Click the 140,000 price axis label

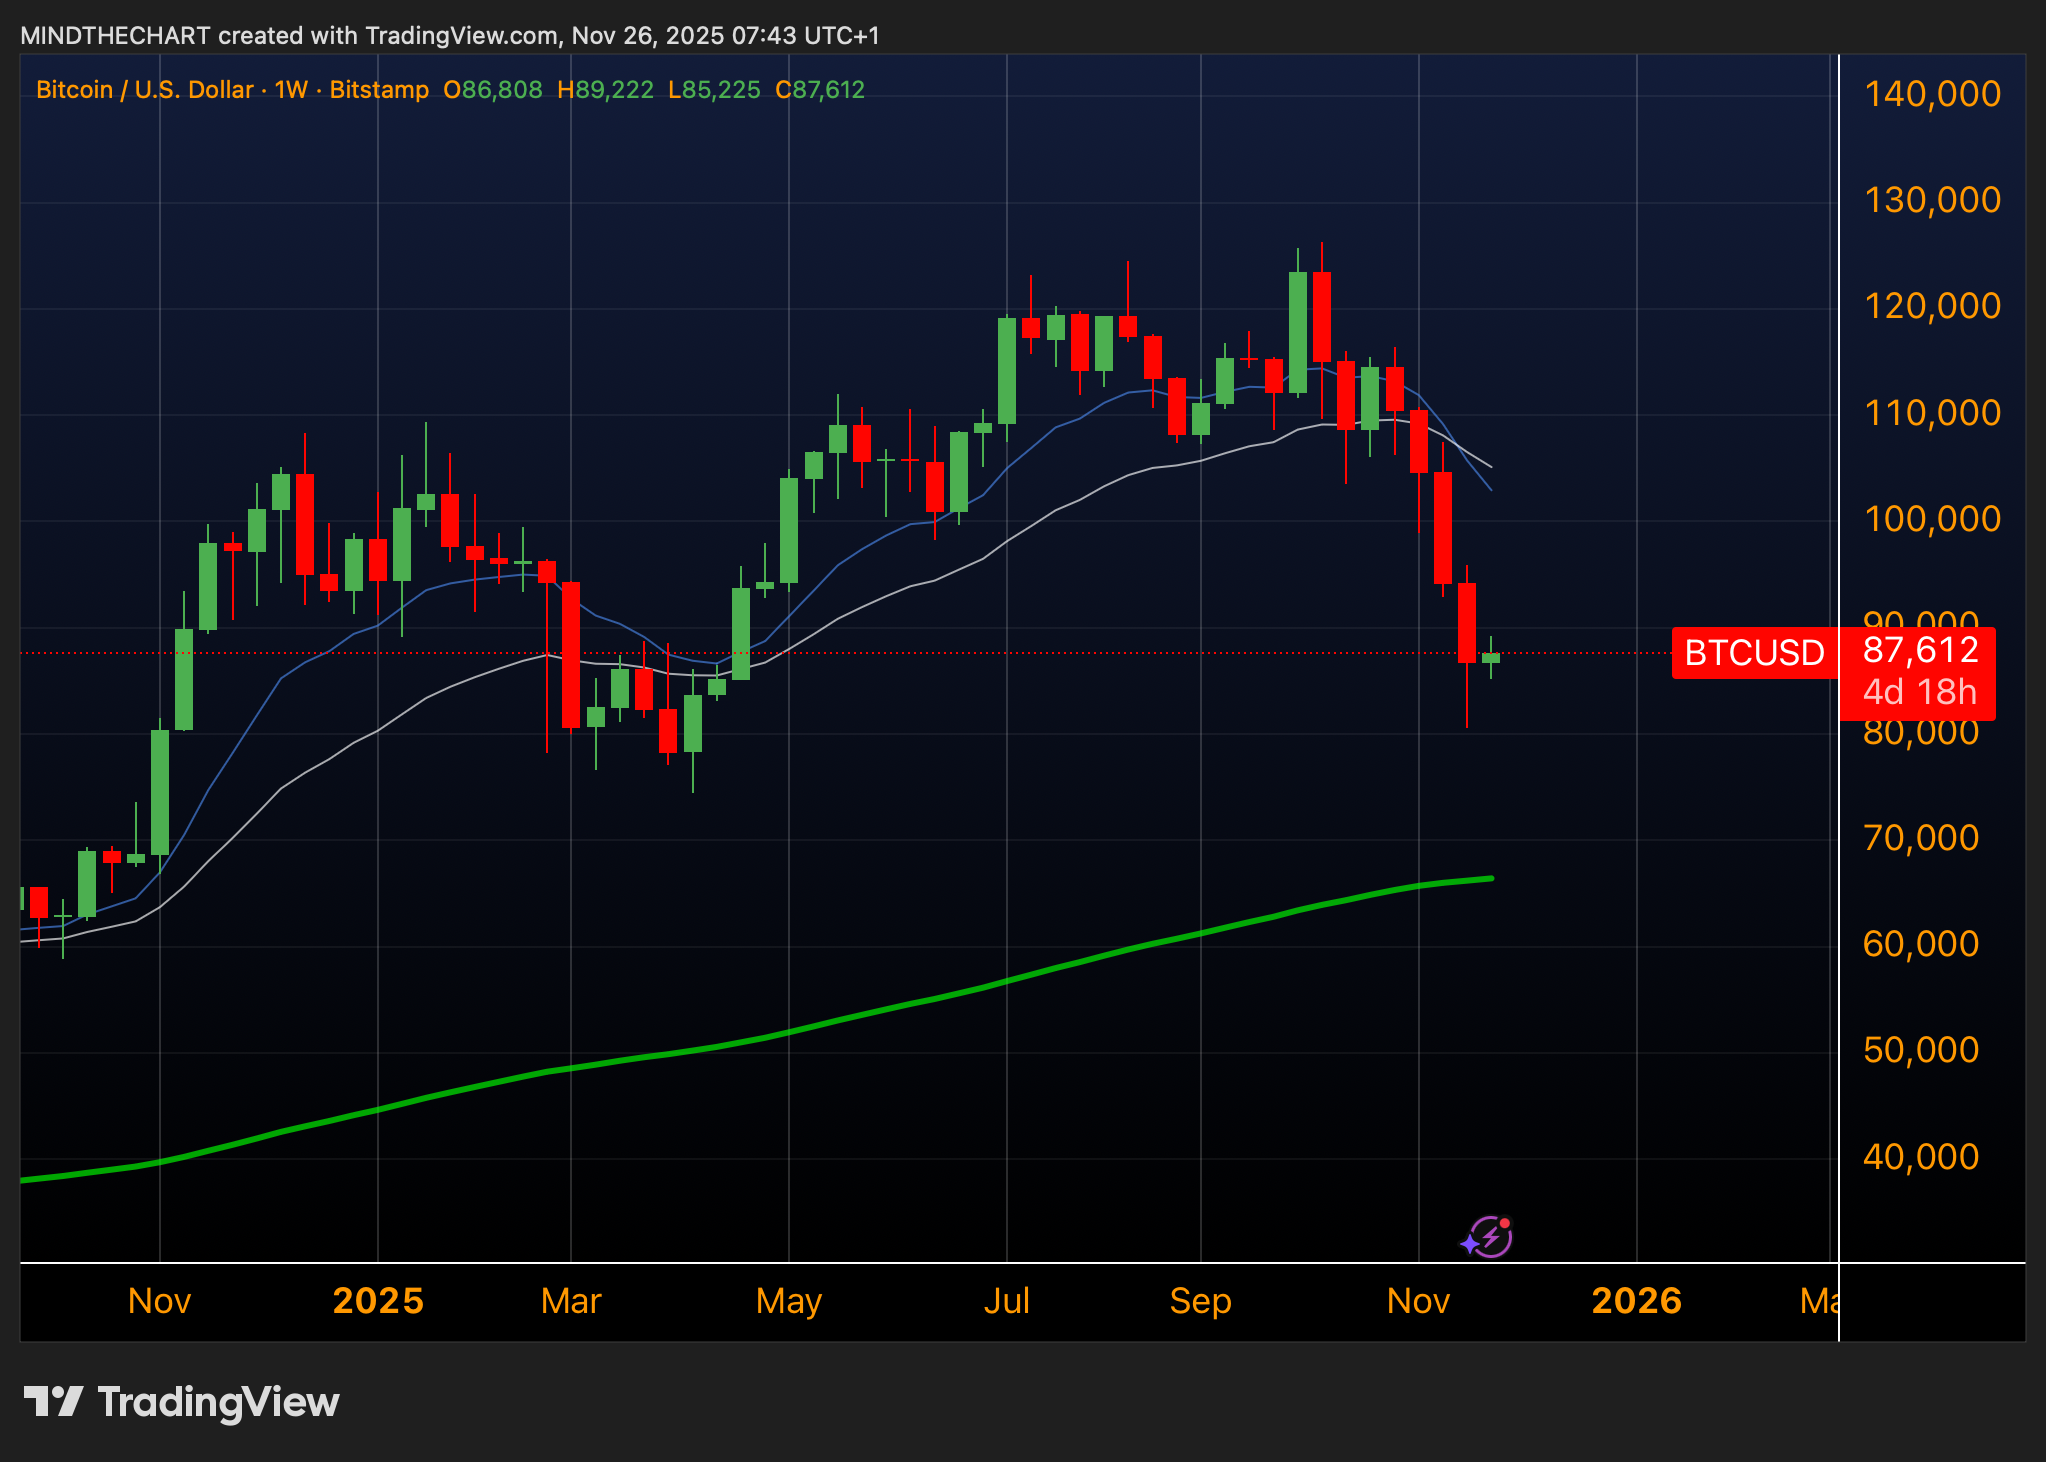[x=1932, y=94]
